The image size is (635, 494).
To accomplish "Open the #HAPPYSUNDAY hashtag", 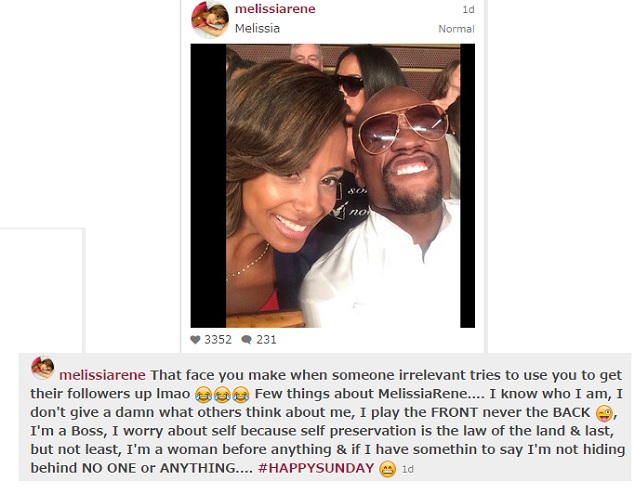I will point(319,469).
